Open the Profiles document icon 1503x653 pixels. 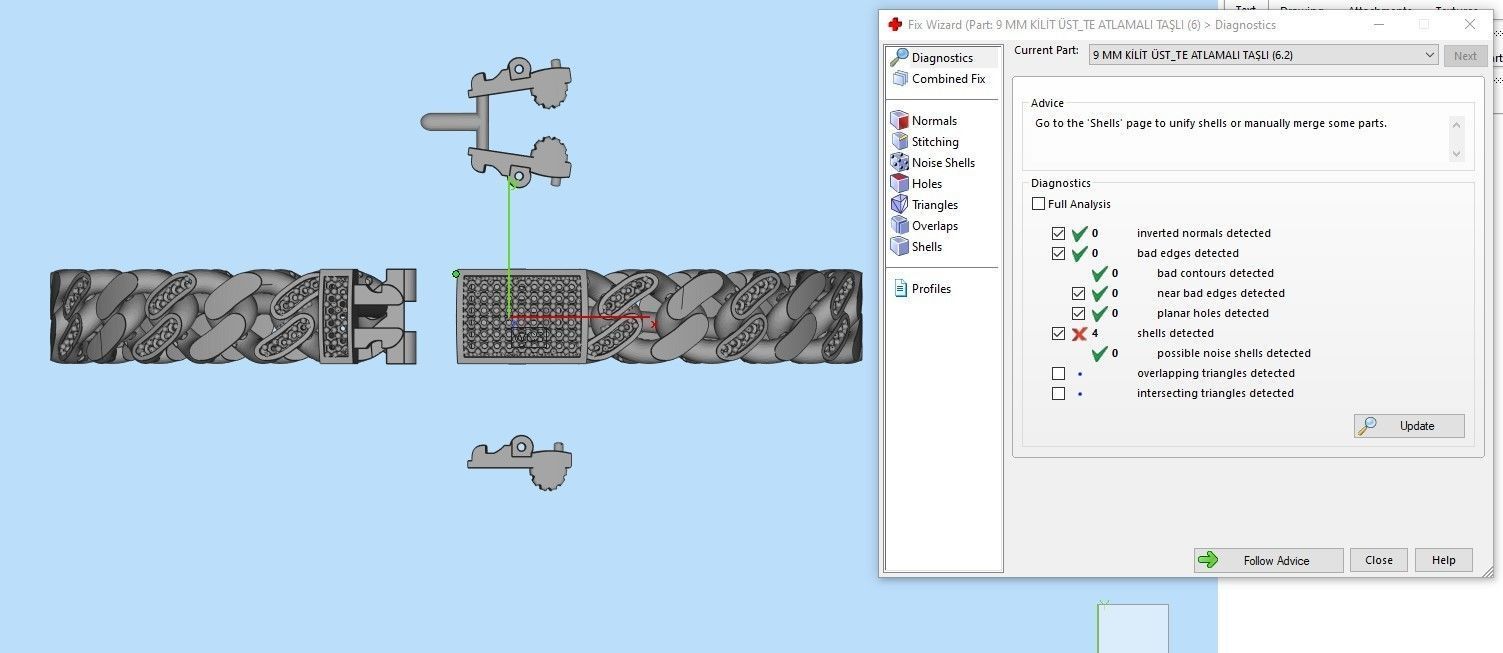click(x=899, y=289)
